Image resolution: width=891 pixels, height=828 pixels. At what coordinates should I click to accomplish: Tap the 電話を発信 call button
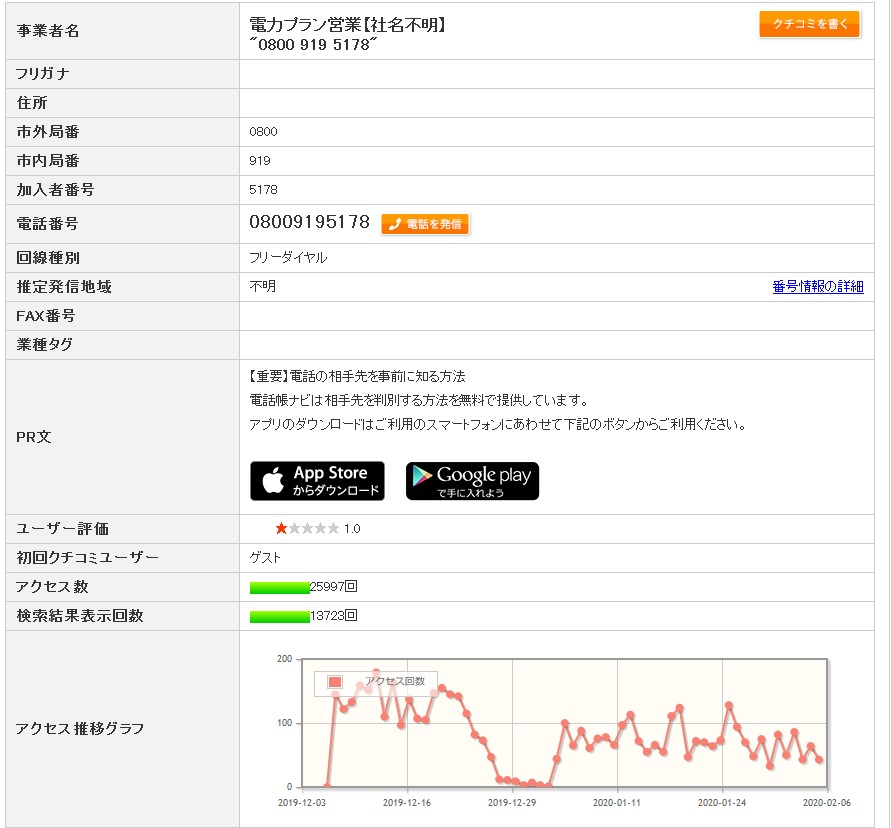425,224
